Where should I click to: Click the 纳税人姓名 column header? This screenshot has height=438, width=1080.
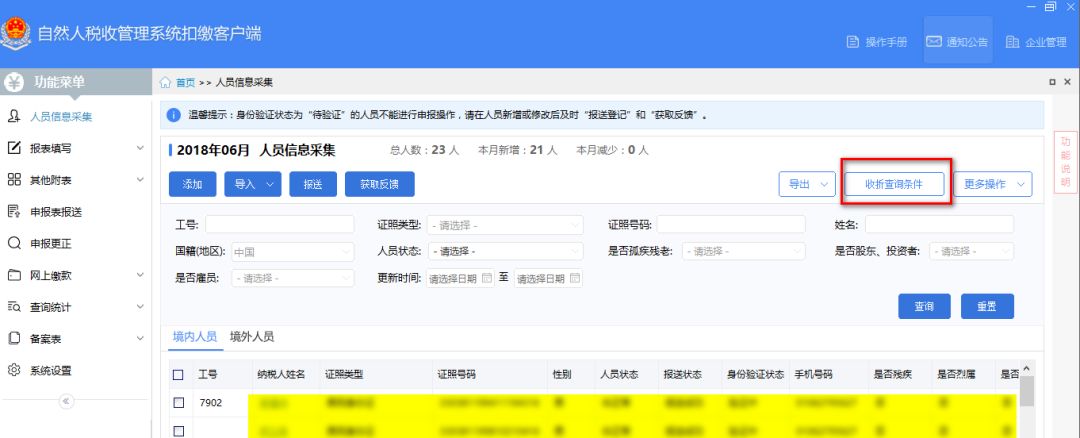click(282, 375)
